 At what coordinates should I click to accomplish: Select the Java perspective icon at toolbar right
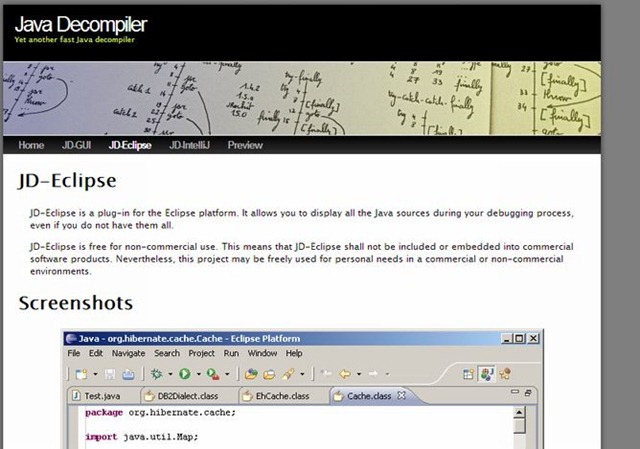[487, 374]
